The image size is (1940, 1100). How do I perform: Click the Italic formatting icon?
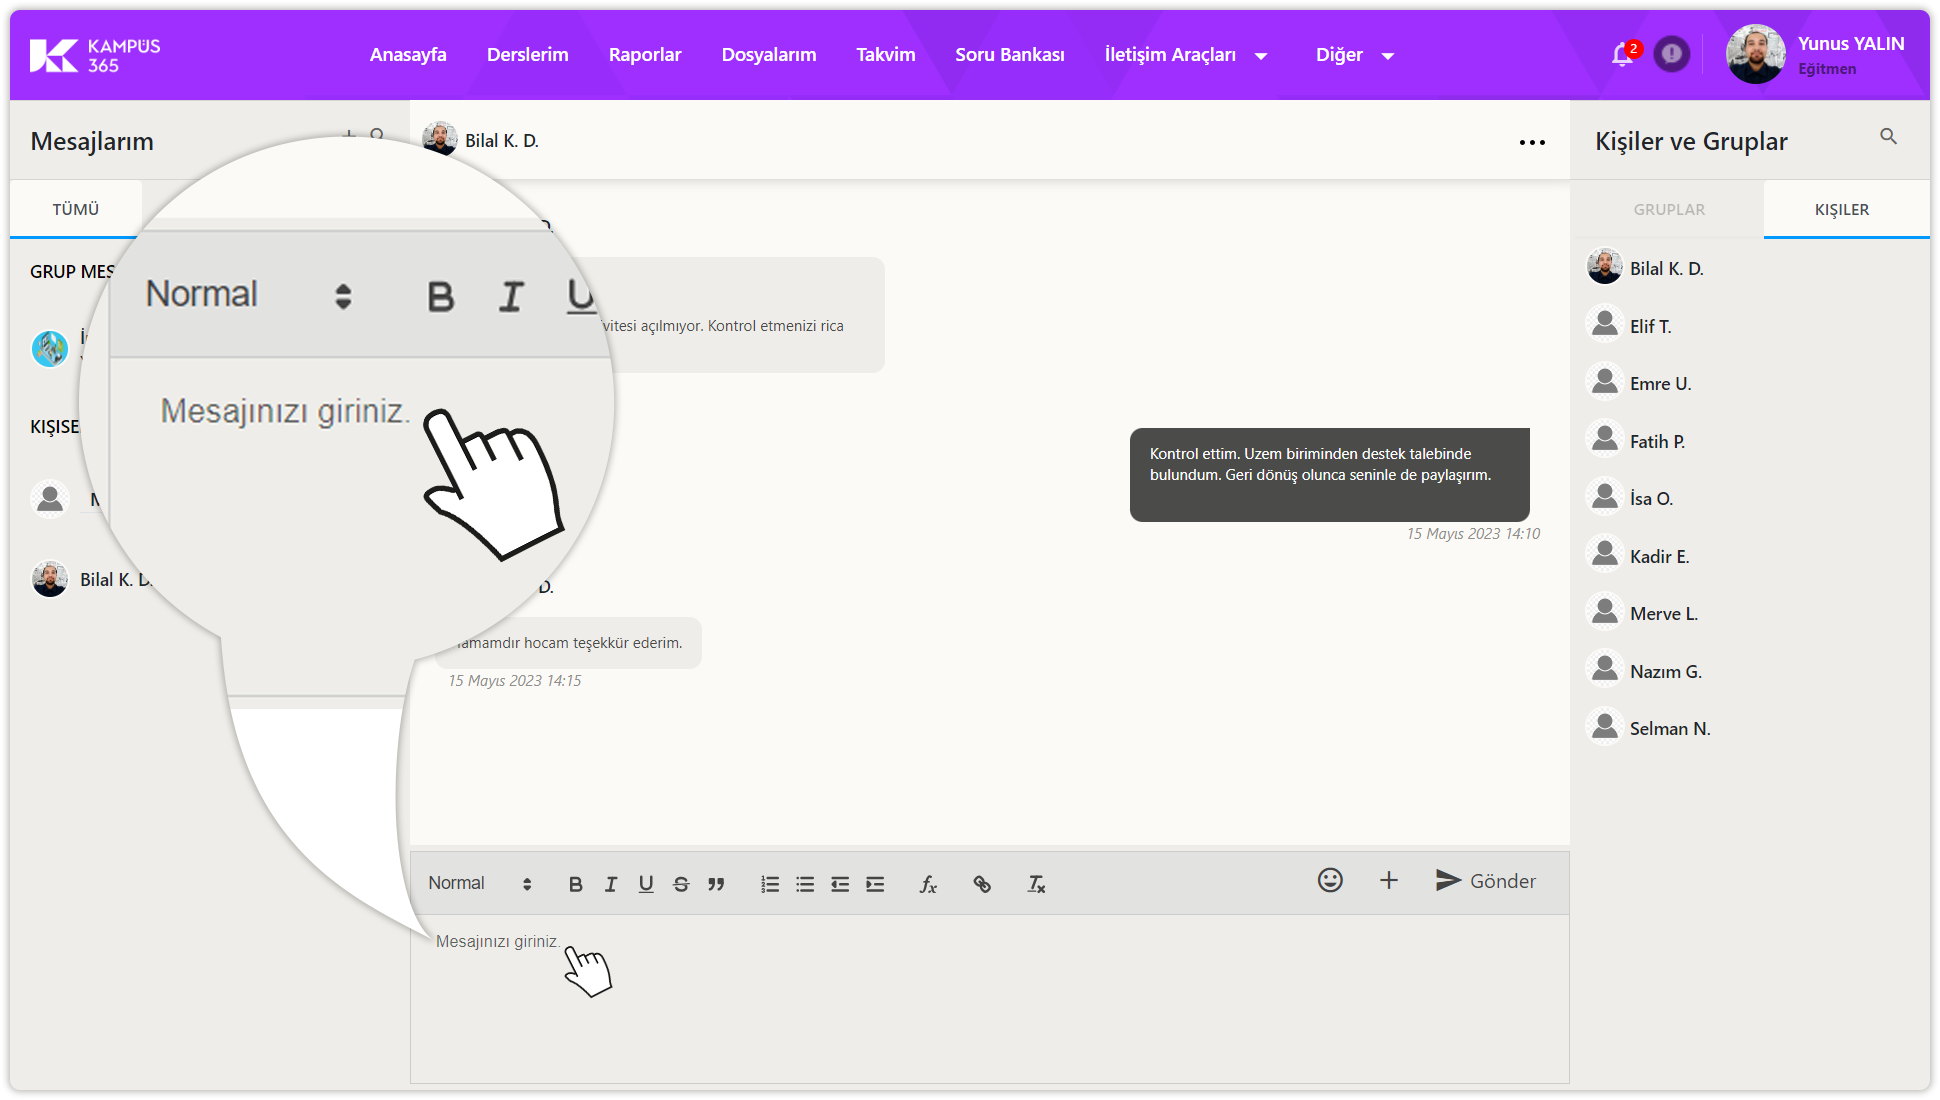pyautogui.click(x=610, y=884)
